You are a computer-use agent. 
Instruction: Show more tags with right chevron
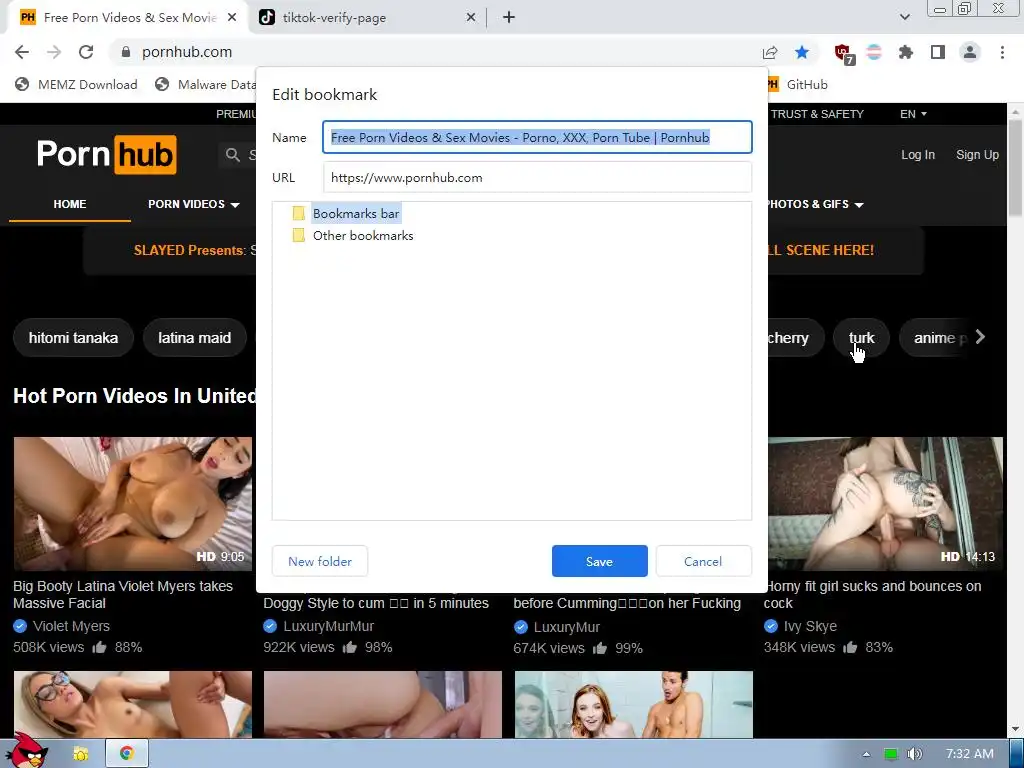[980, 337]
